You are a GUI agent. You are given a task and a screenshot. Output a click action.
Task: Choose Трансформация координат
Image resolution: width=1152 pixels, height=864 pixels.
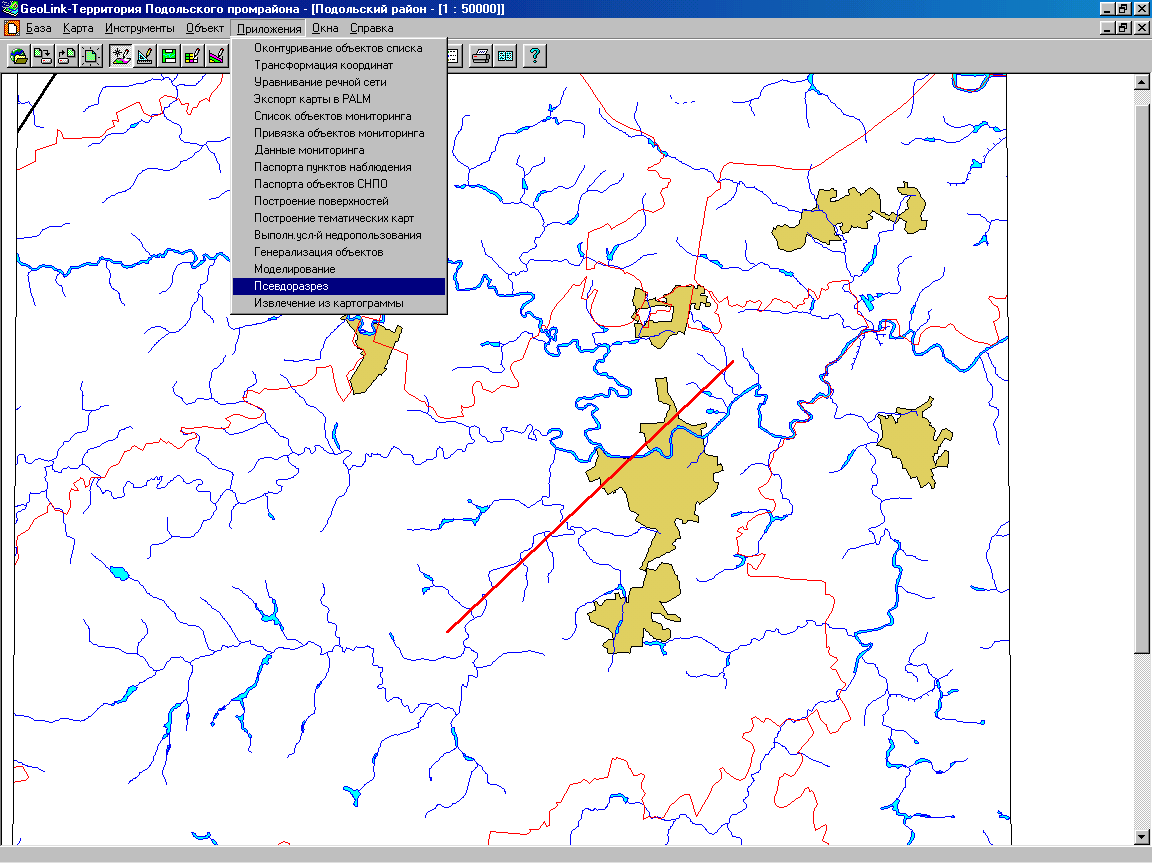coord(339,65)
